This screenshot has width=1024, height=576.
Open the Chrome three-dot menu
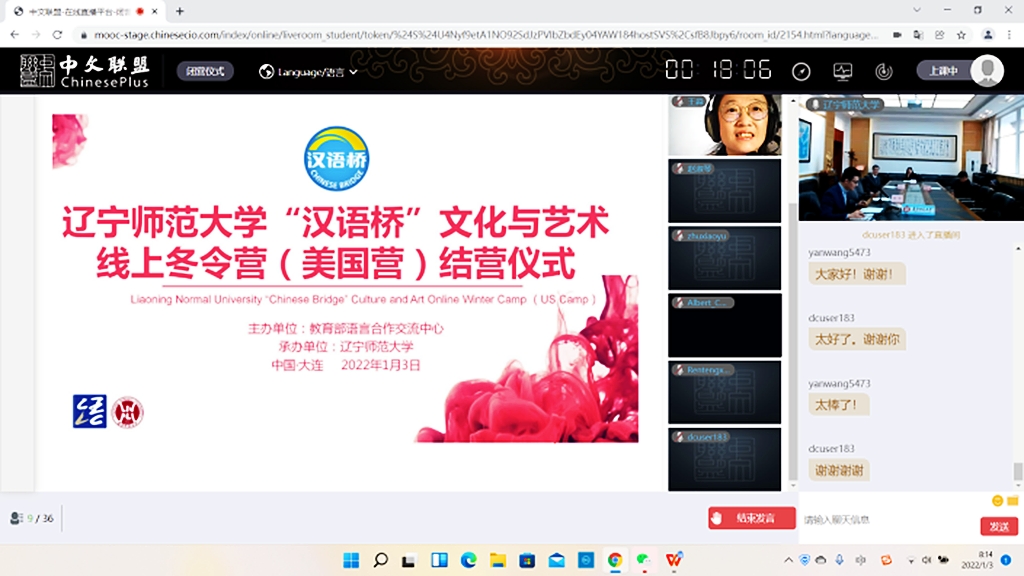(1010, 35)
